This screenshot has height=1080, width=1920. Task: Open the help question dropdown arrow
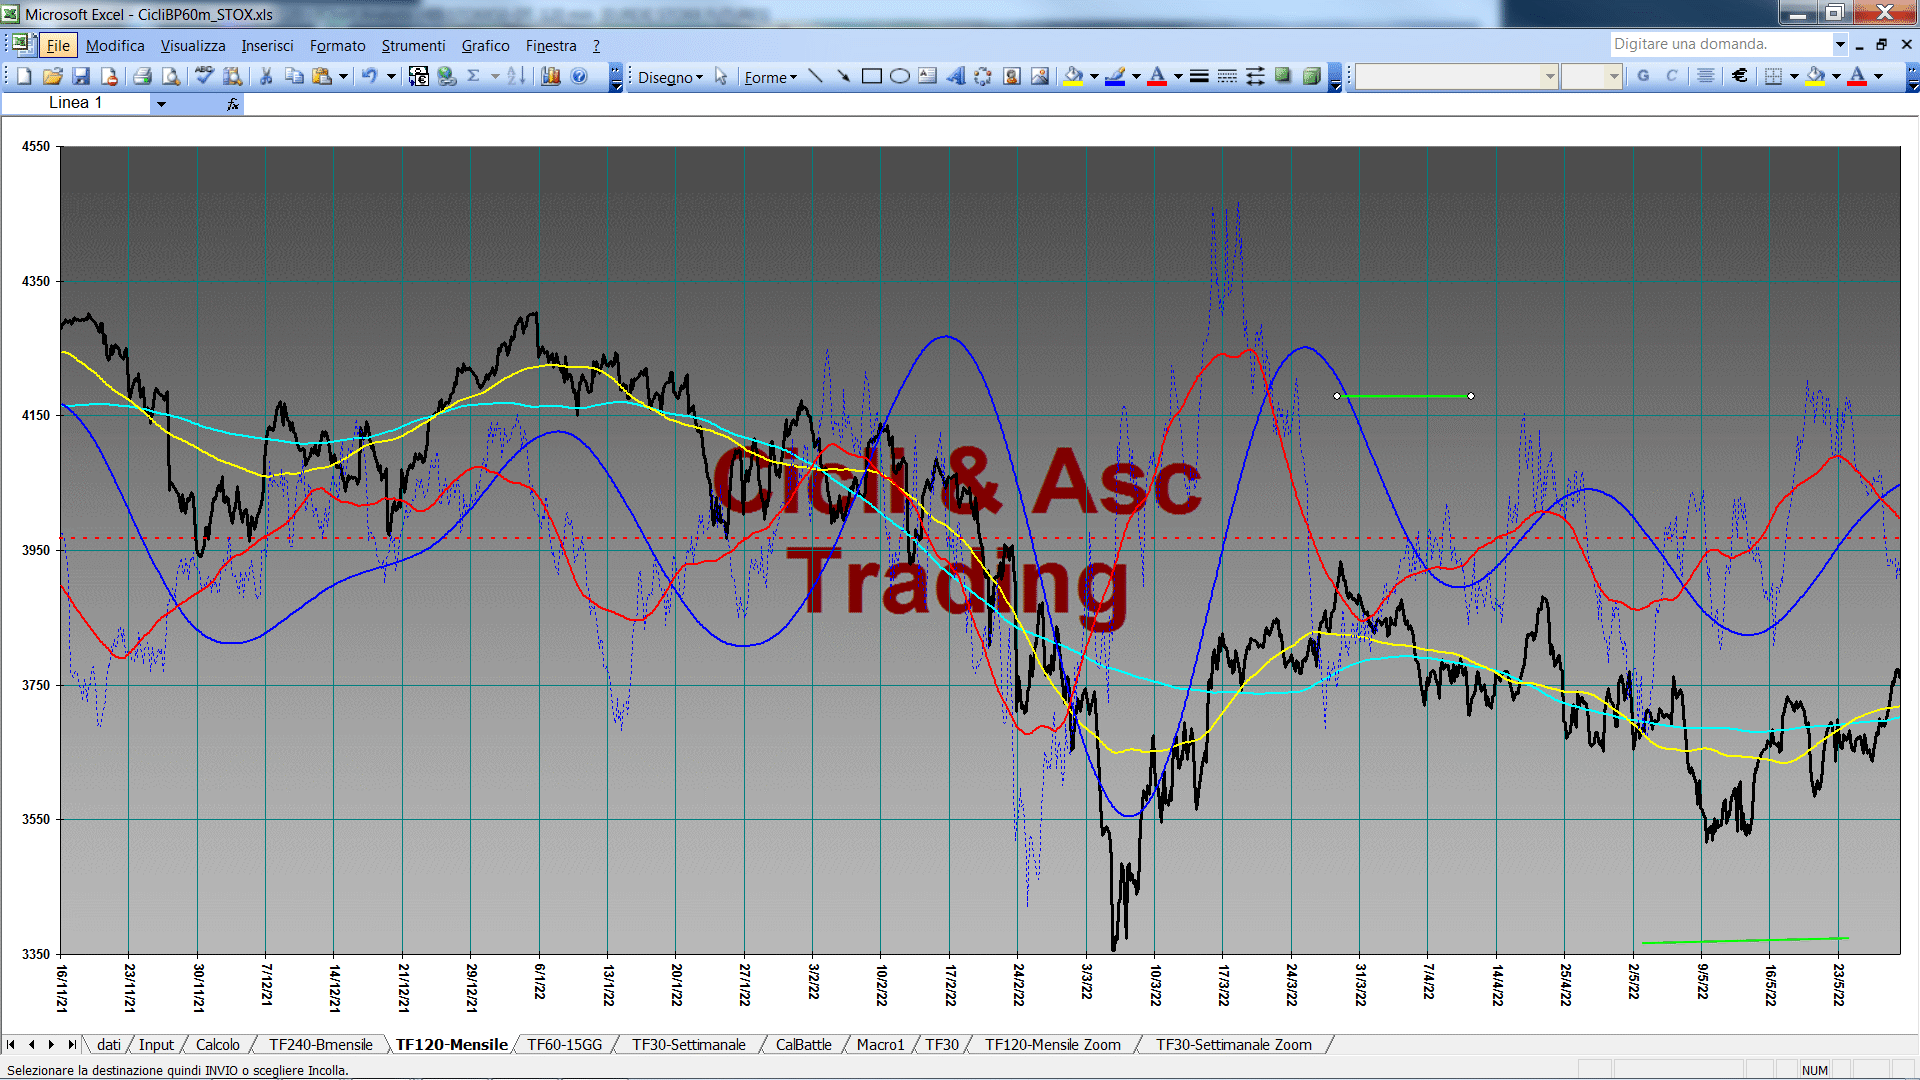point(1839,44)
